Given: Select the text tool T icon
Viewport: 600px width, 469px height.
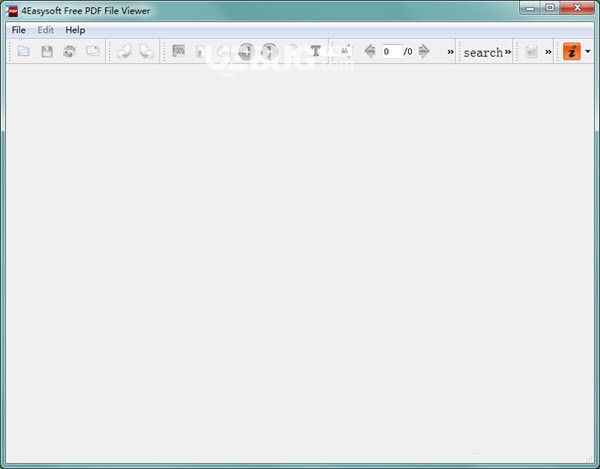Looking at the screenshot, I should pyautogui.click(x=316, y=51).
